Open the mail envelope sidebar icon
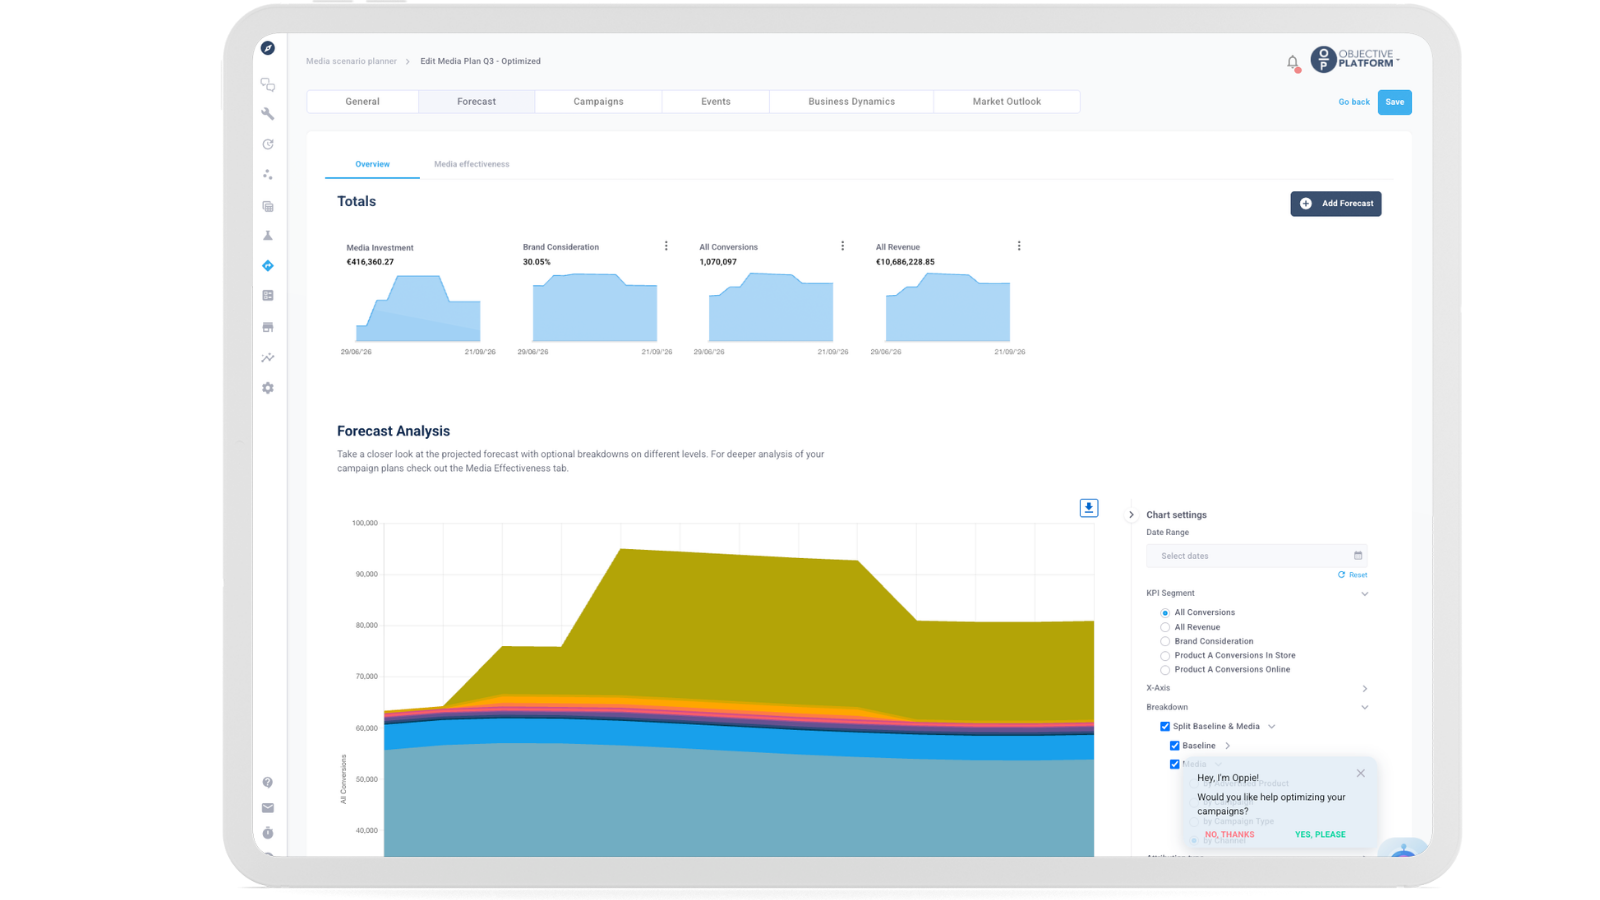The width and height of the screenshot is (1600, 900). click(x=268, y=808)
